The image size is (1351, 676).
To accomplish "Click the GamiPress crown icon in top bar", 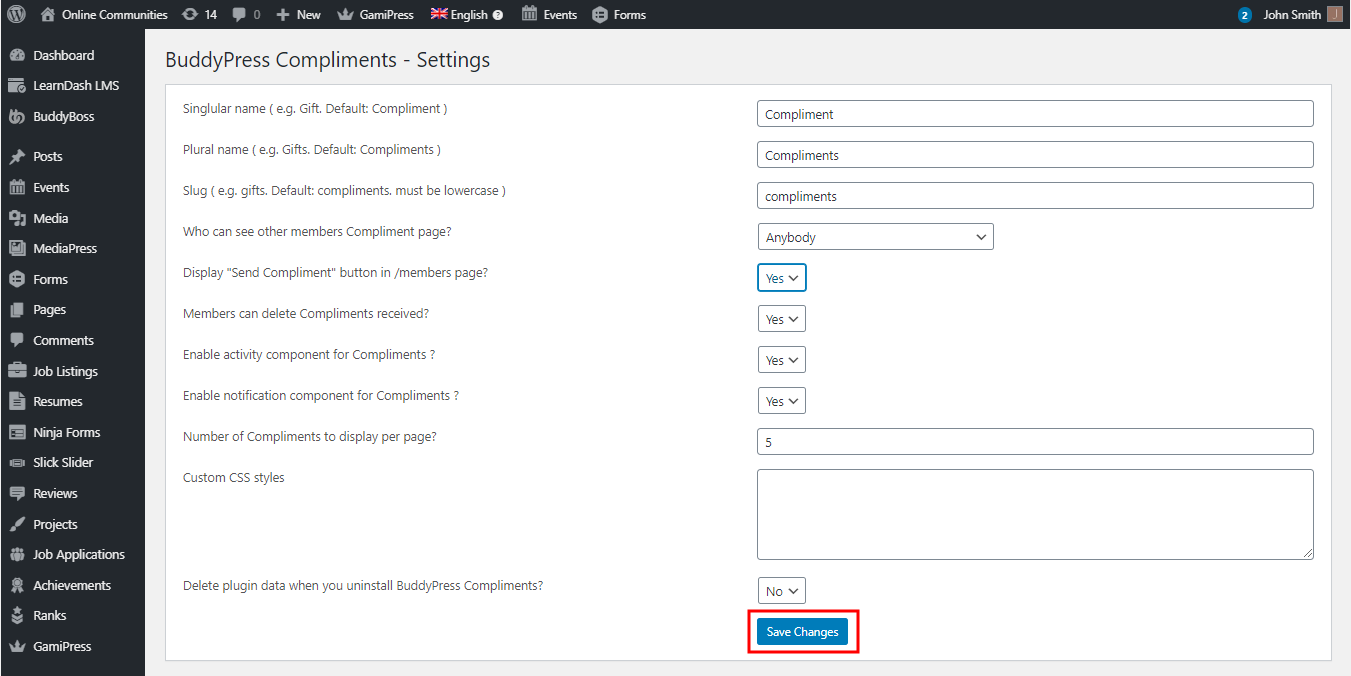I will point(345,15).
